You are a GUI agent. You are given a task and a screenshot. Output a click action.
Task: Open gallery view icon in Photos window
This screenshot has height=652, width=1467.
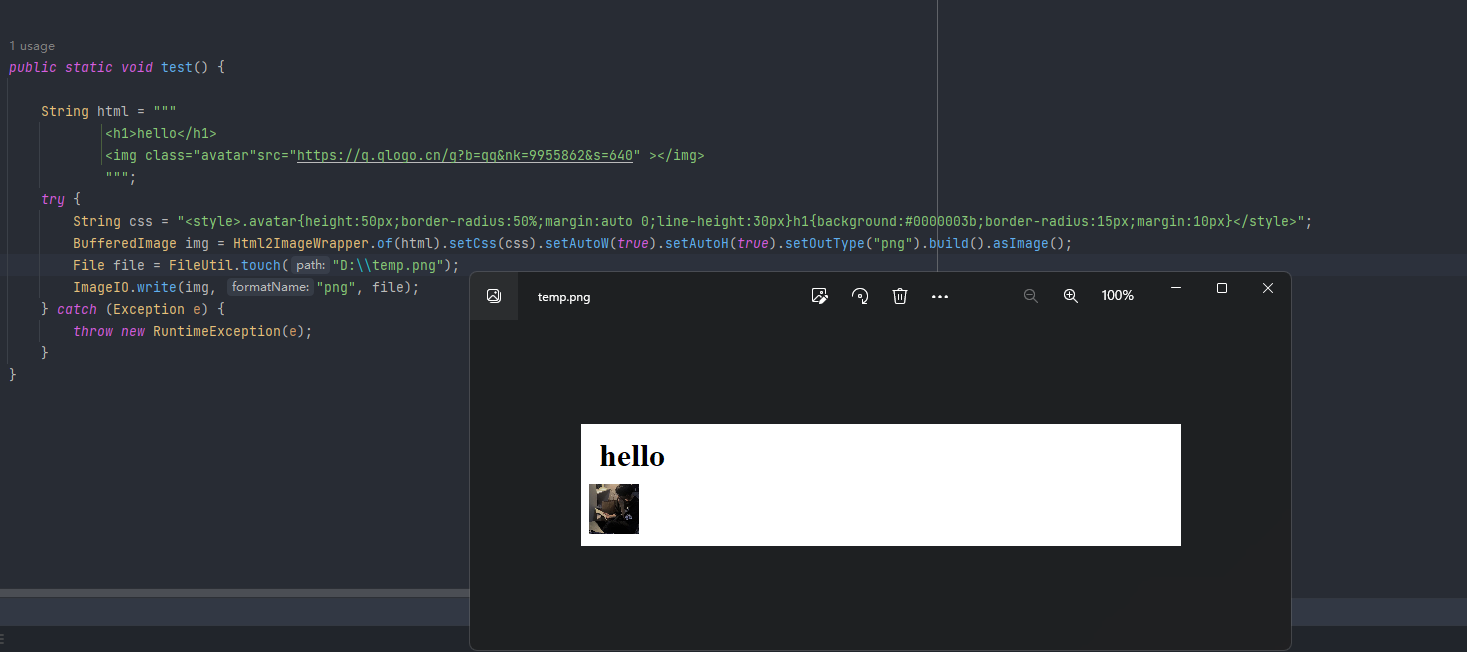click(493, 296)
